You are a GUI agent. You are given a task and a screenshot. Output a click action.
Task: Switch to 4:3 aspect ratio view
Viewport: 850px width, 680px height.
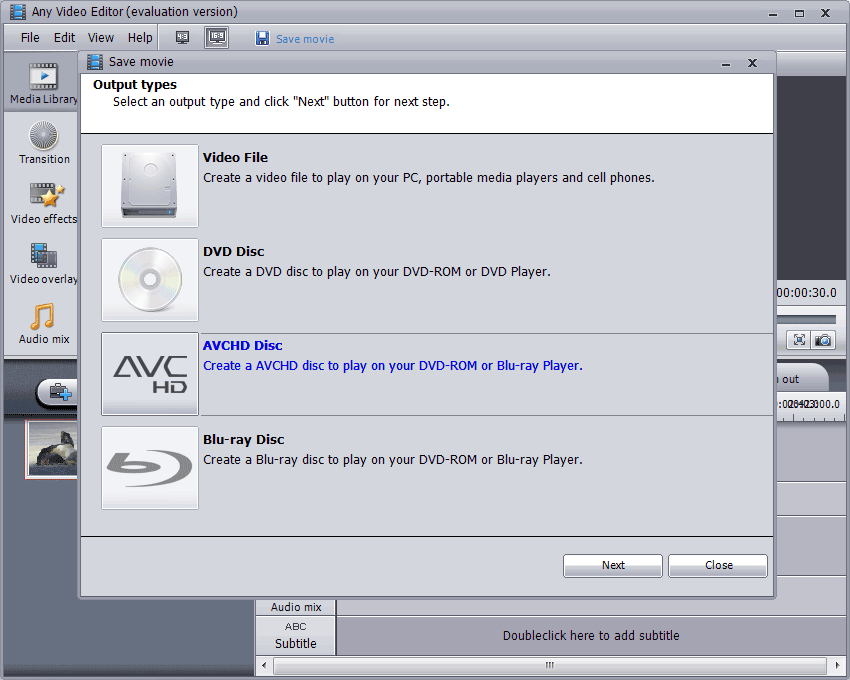click(183, 37)
